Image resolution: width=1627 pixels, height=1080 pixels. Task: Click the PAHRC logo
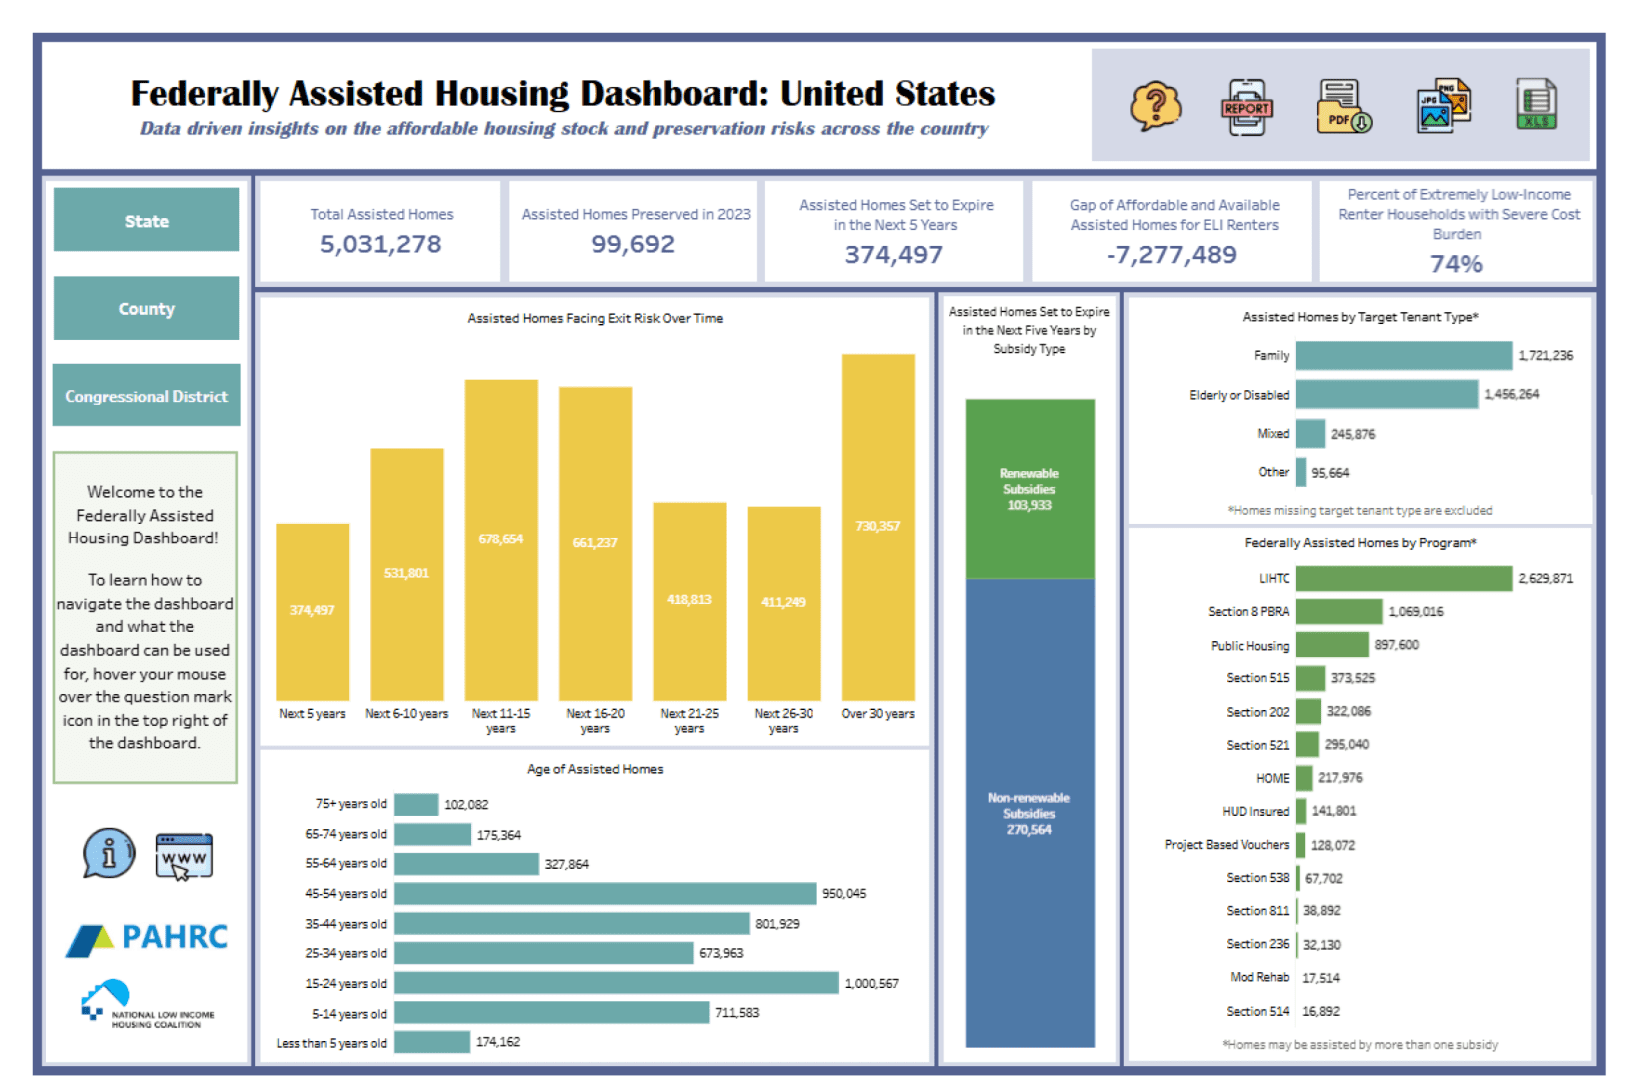point(147,938)
